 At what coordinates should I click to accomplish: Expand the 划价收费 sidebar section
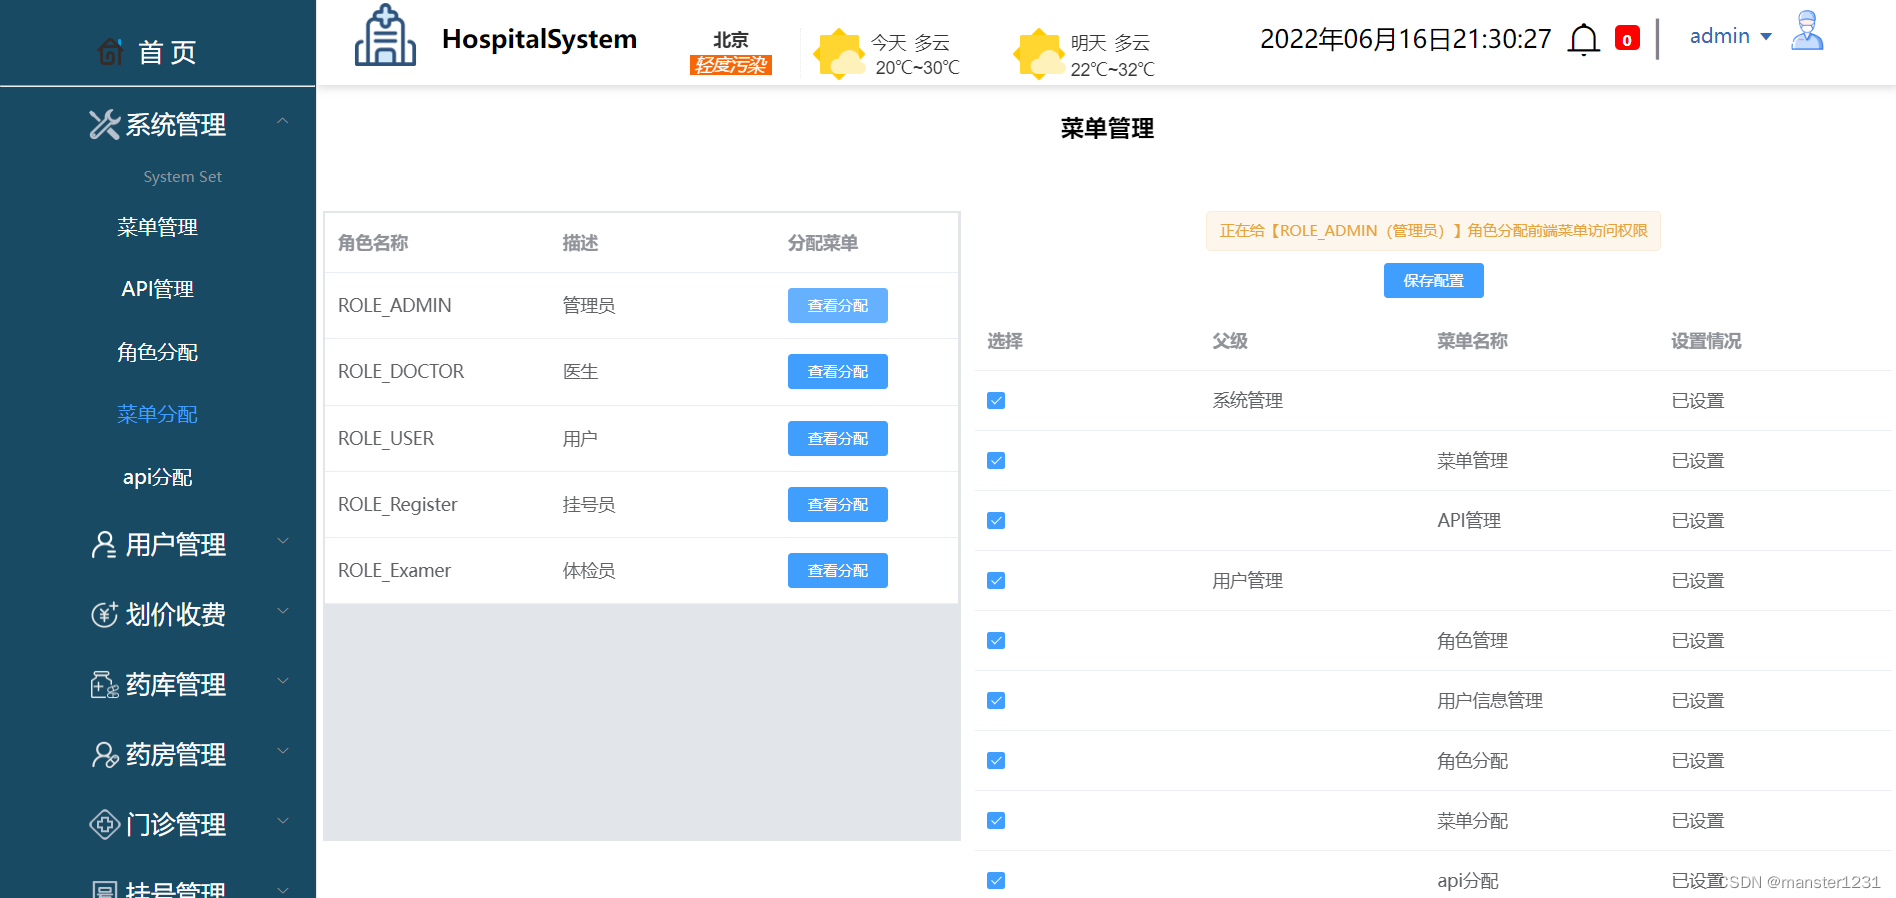tap(283, 611)
